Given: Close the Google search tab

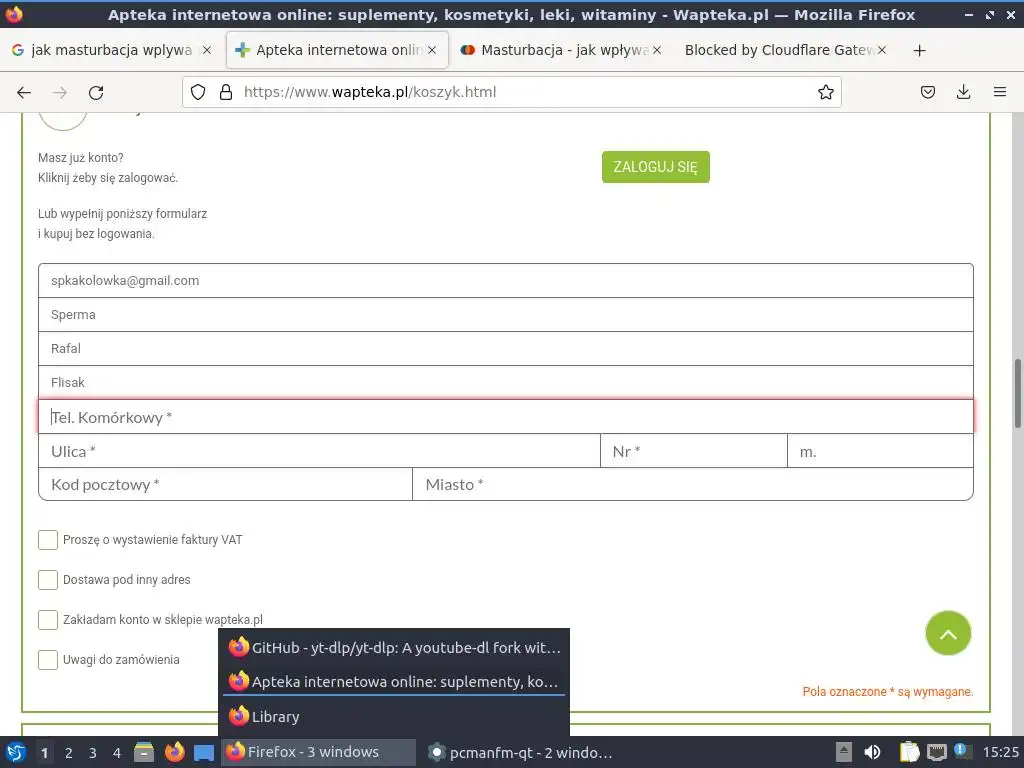Looking at the screenshot, I should tap(207, 50).
